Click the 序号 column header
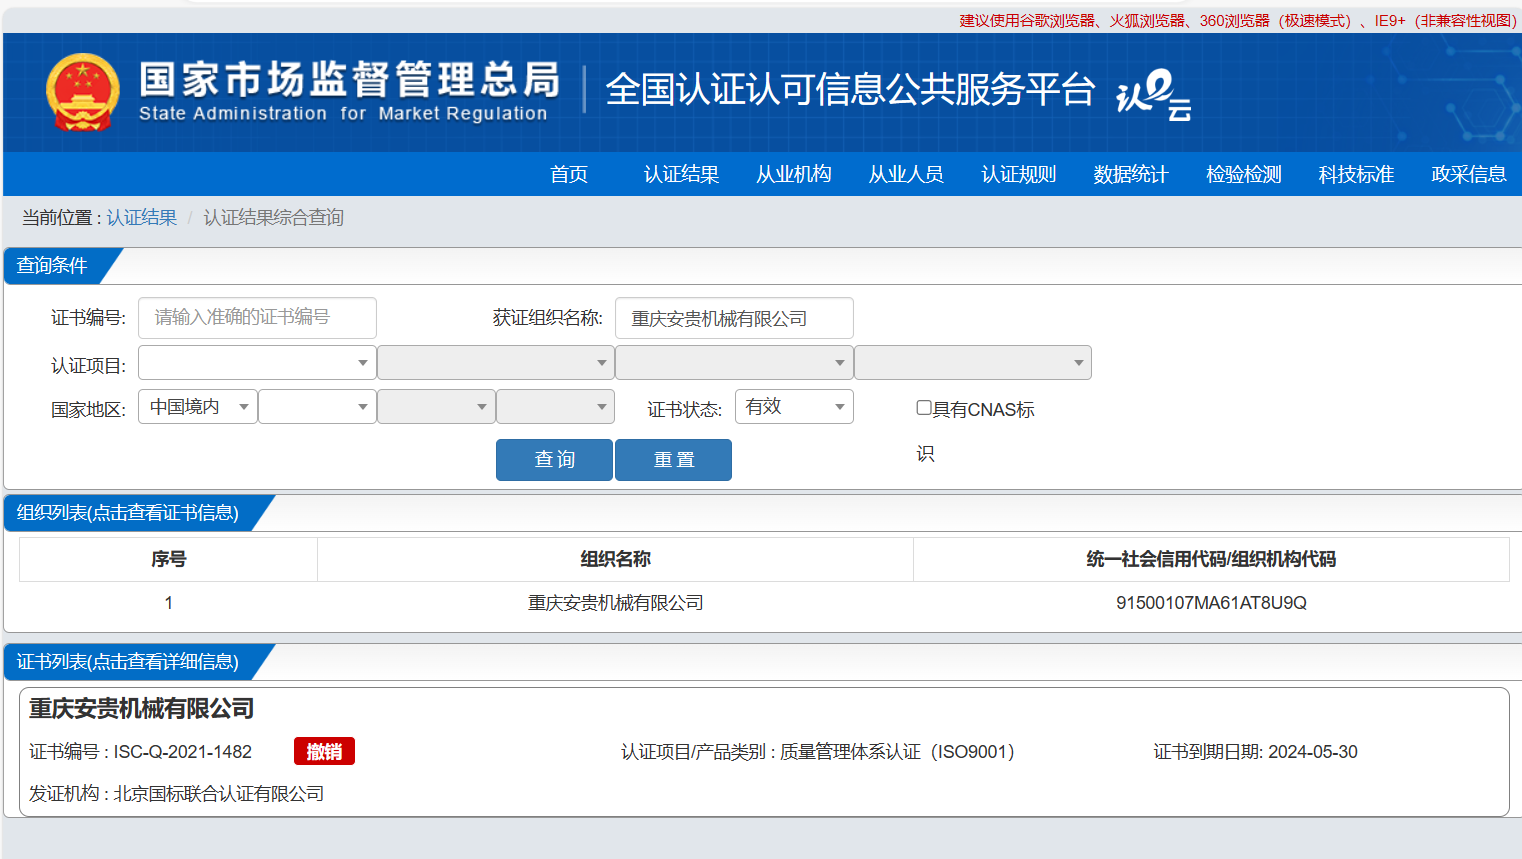Viewport: 1522px width, 859px height. (x=168, y=559)
